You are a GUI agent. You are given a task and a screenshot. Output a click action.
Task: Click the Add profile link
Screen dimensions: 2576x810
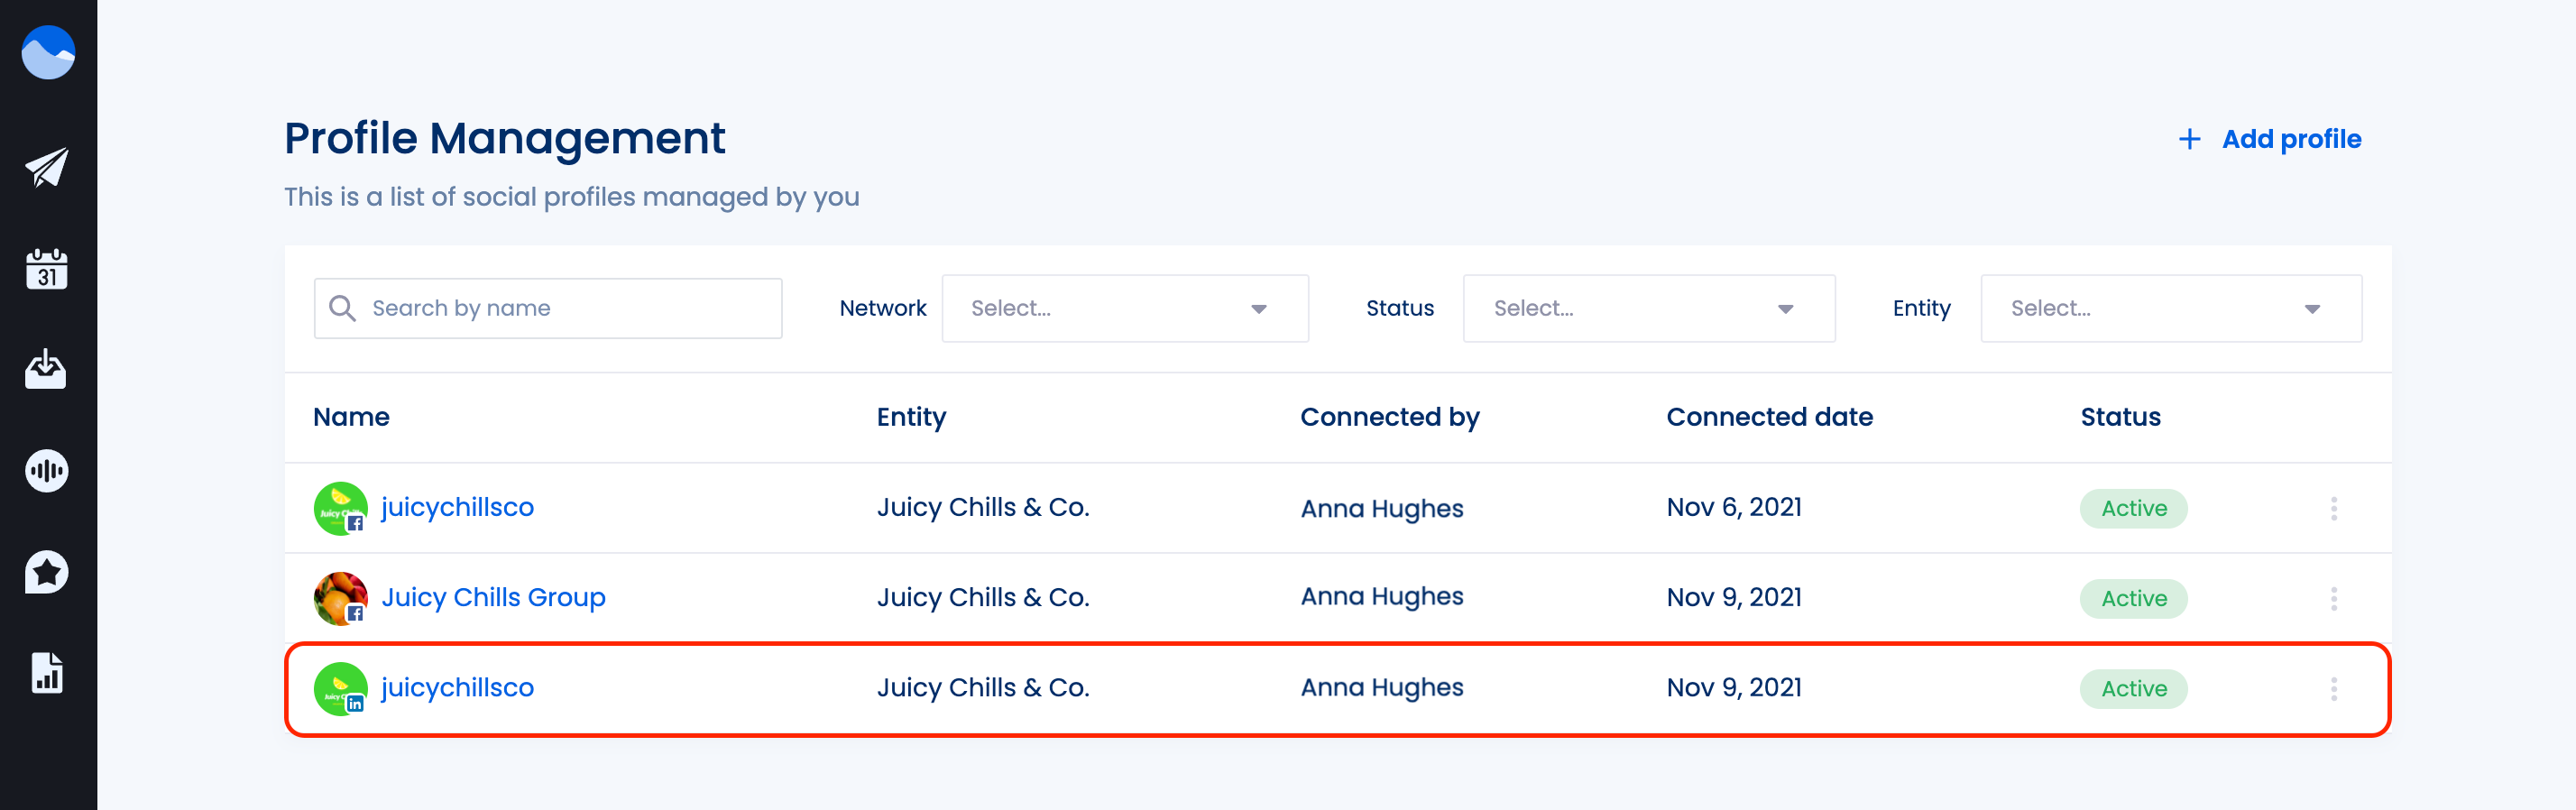[x=2291, y=139]
